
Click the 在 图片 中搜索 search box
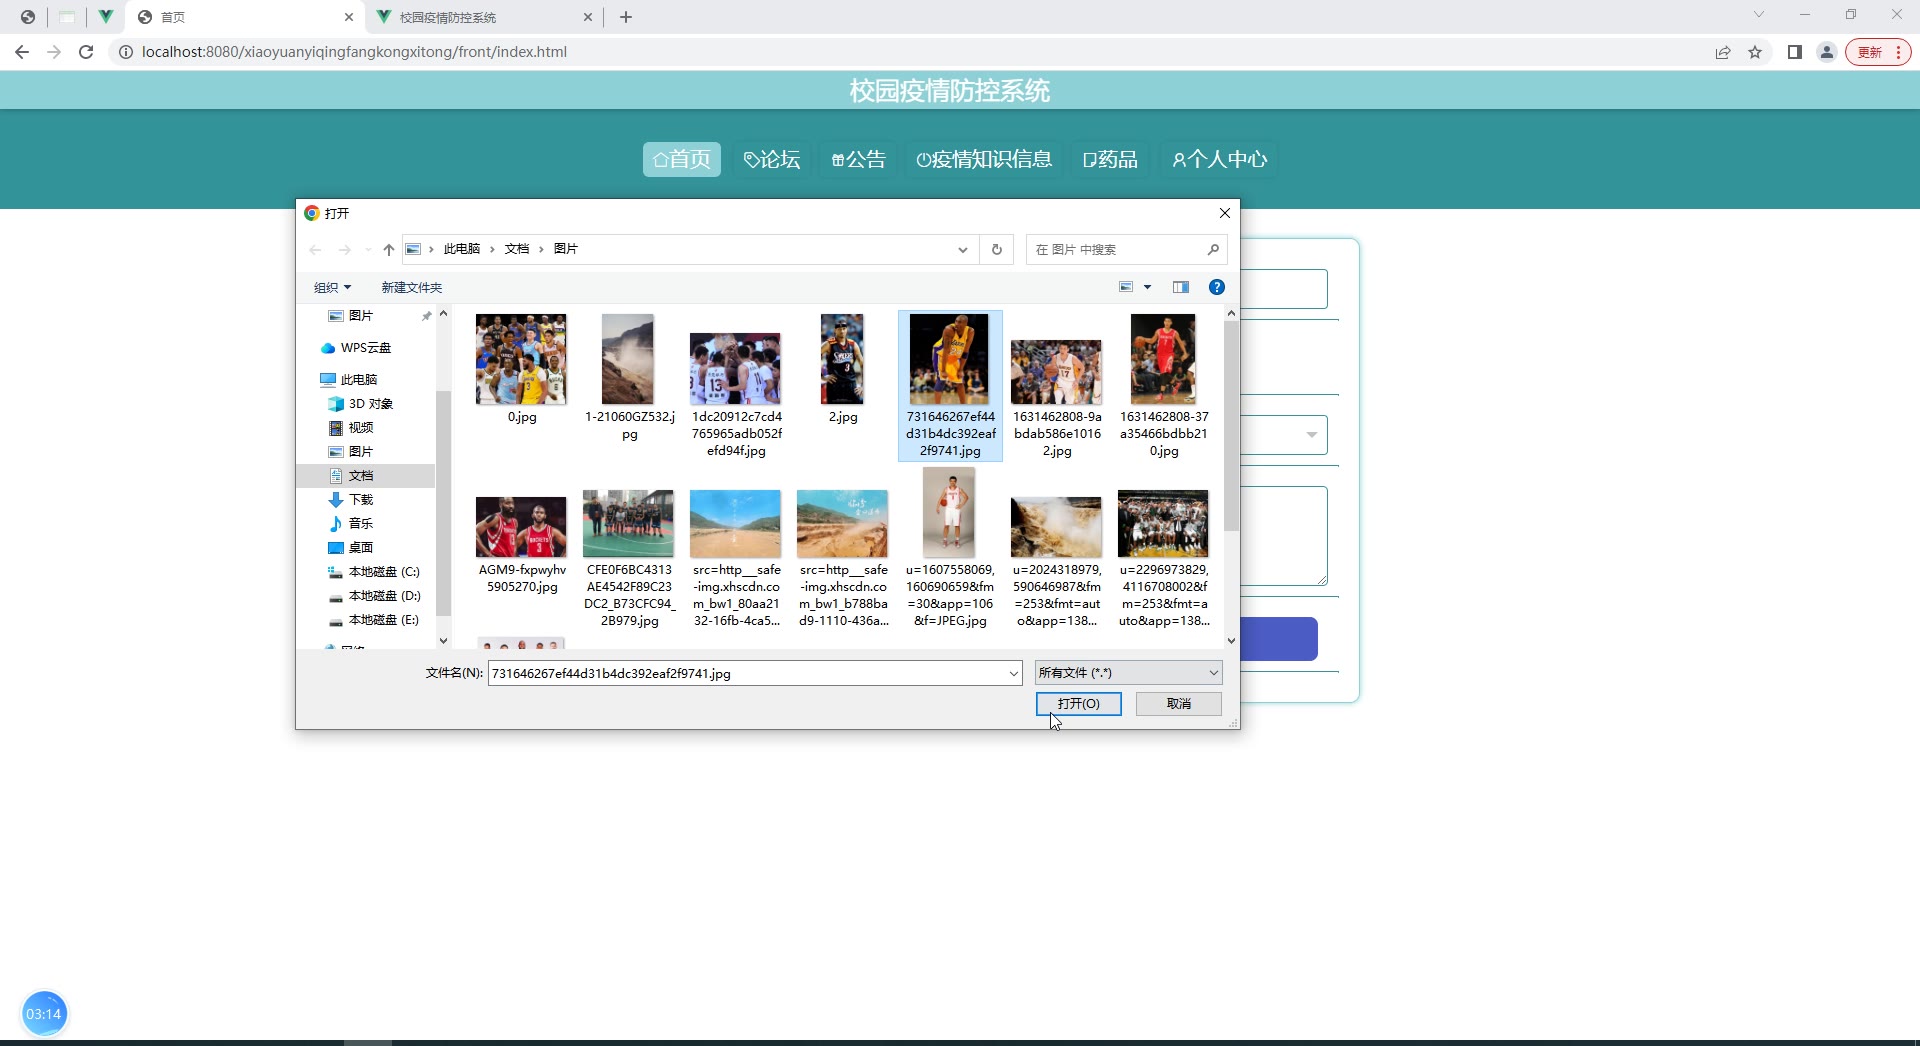[1126, 249]
